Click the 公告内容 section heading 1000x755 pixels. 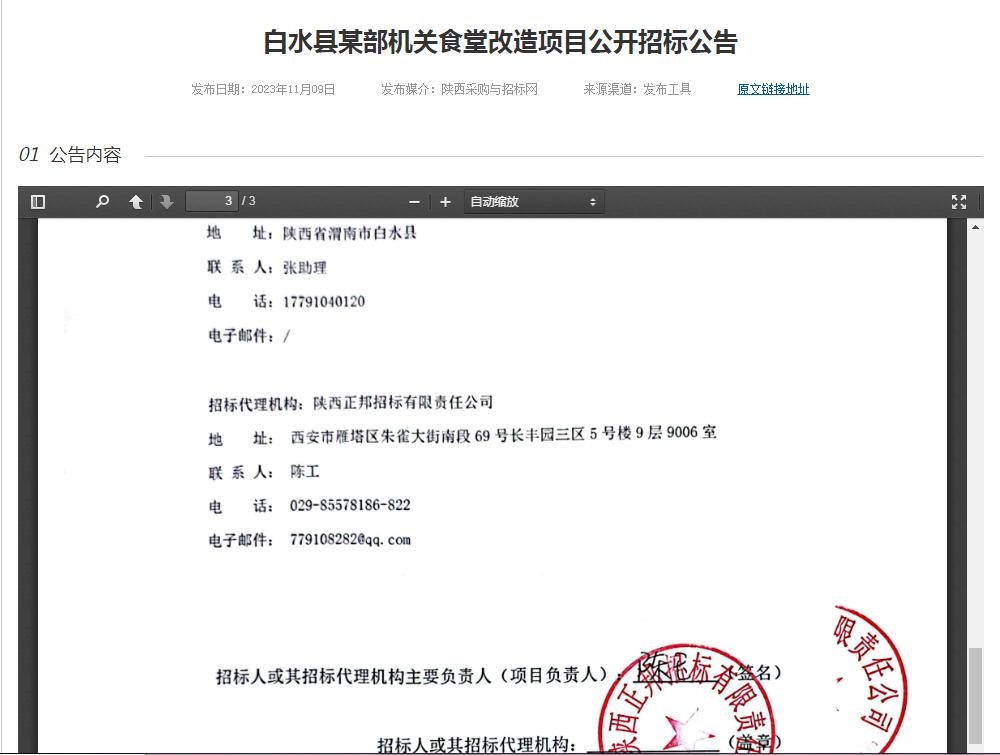click(85, 155)
